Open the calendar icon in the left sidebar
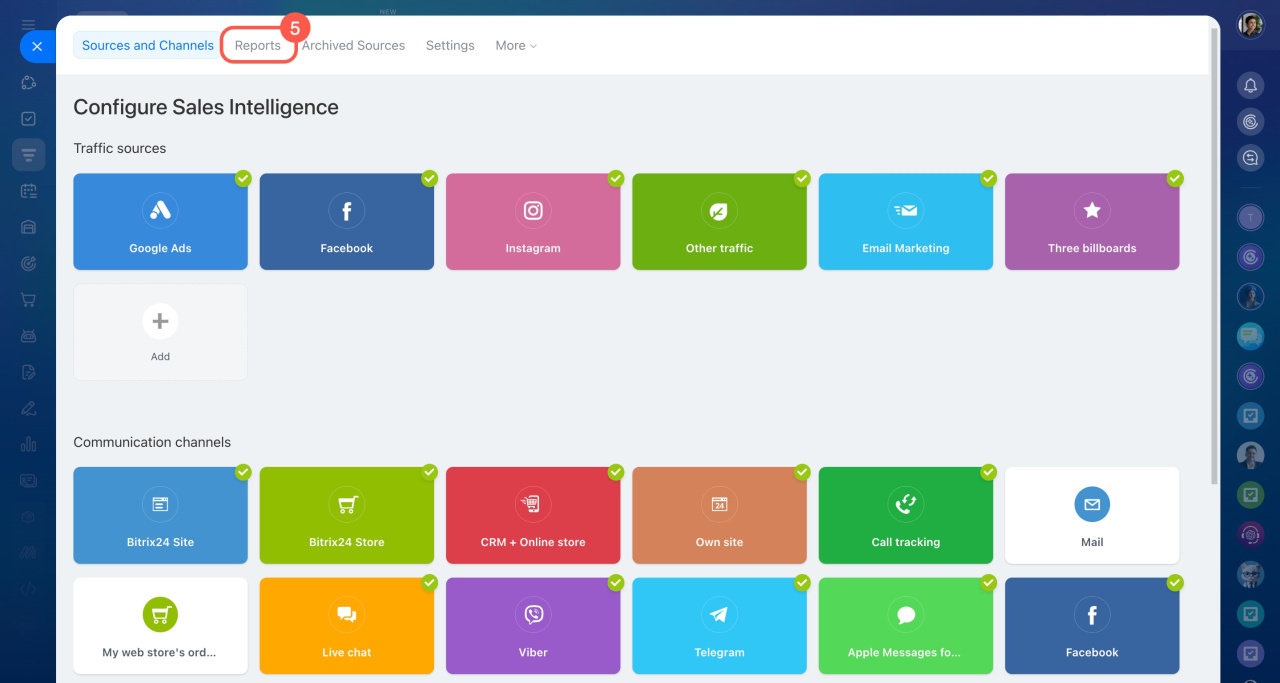This screenshot has height=683, width=1280. click(x=28, y=191)
